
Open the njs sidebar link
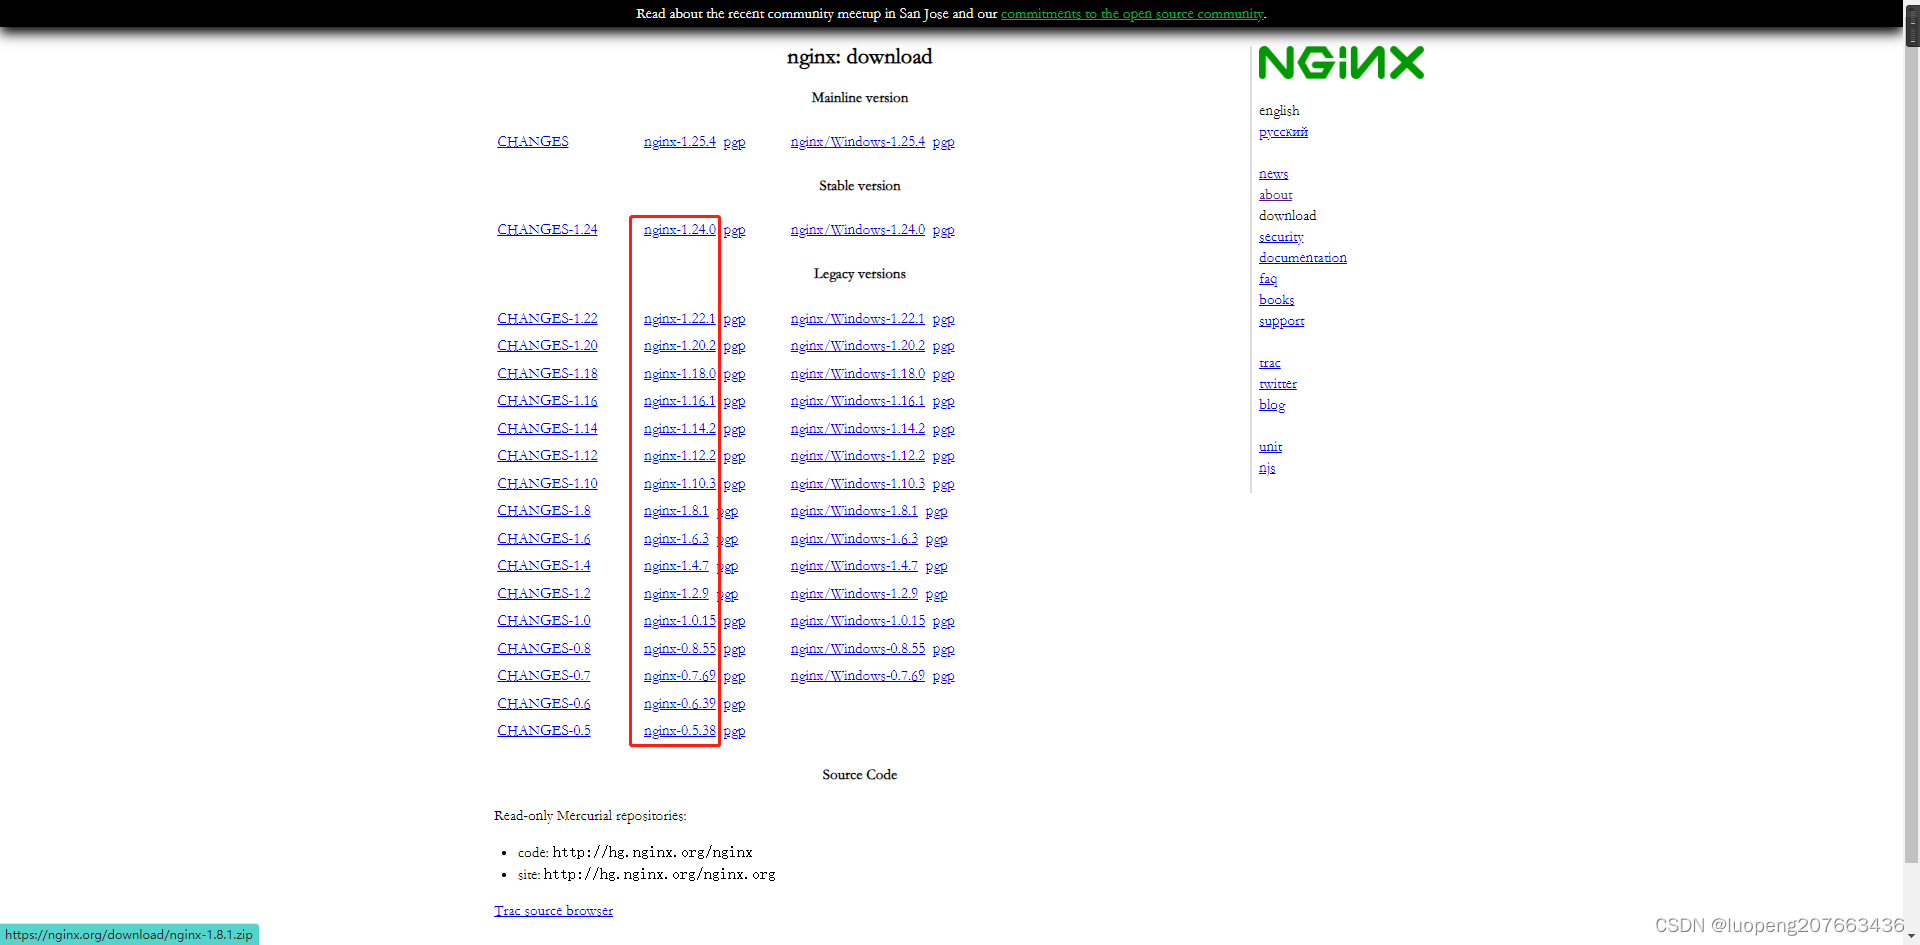click(x=1267, y=468)
